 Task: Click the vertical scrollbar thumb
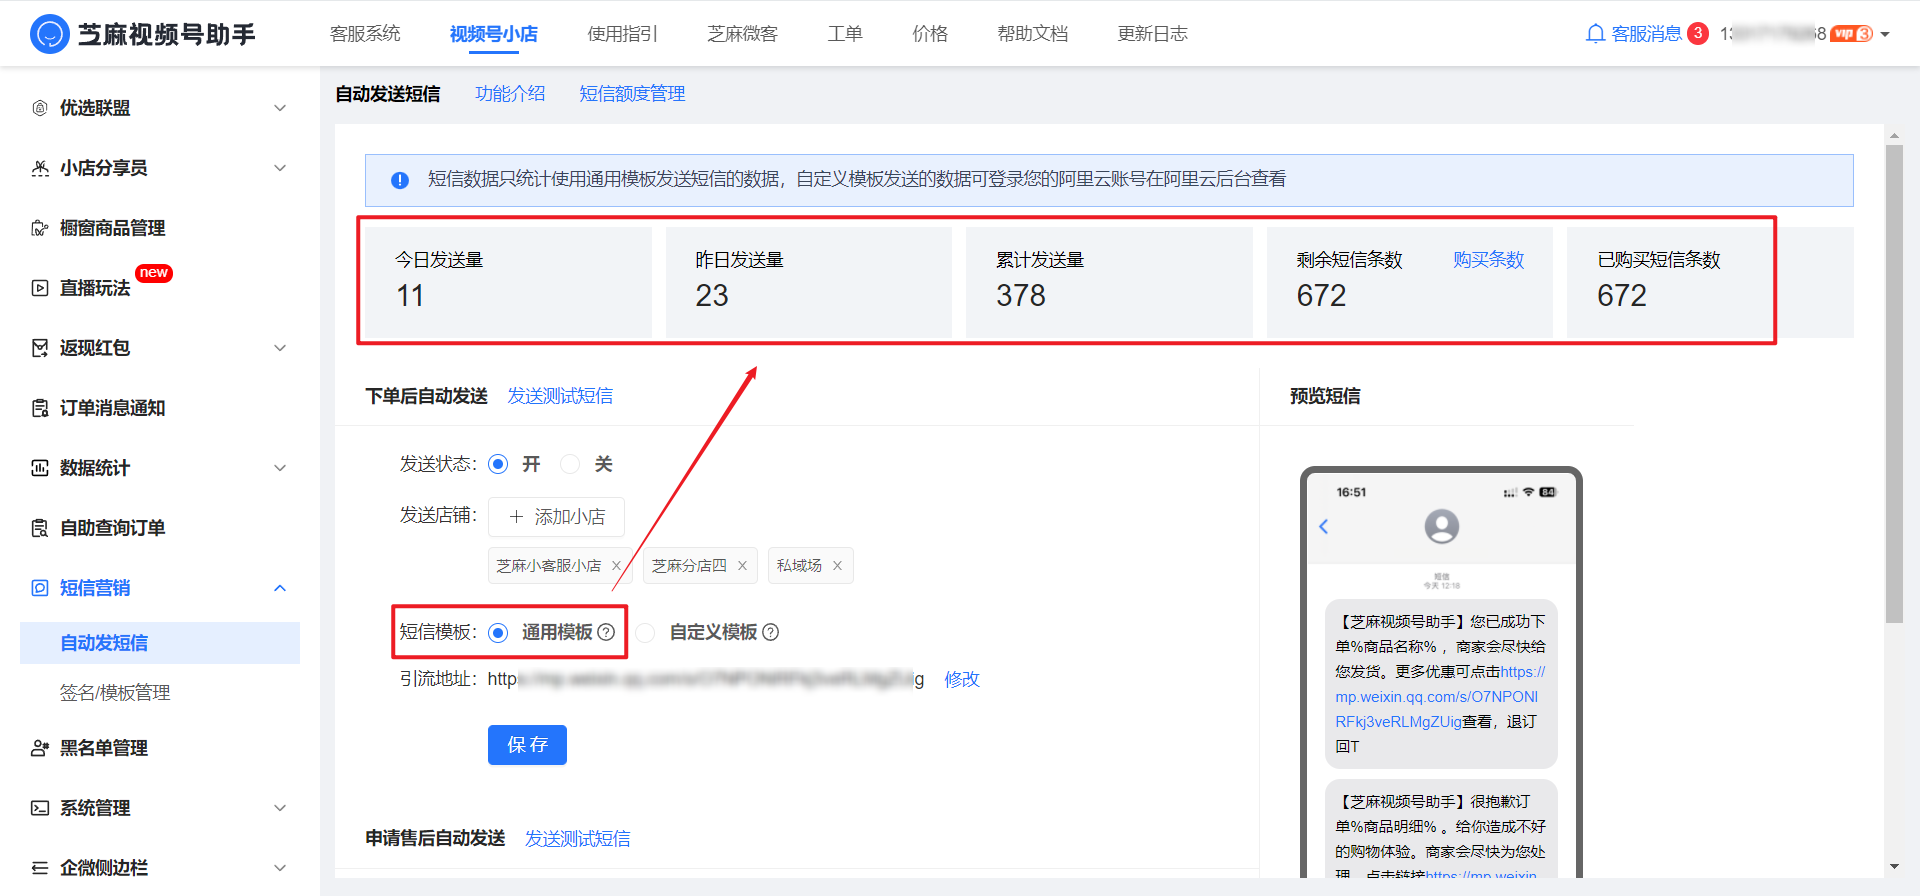[1894, 384]
